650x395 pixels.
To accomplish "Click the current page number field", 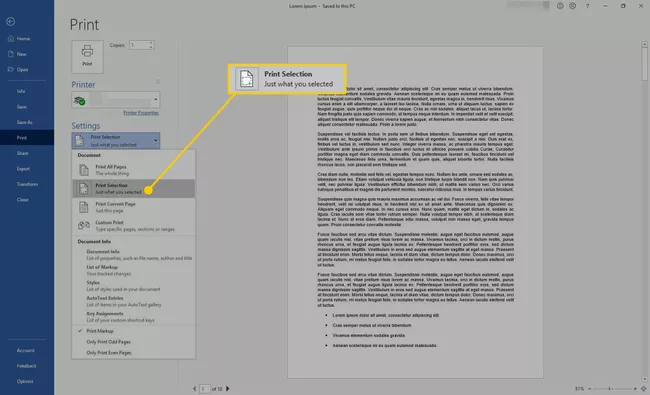I will click(204, 389).
